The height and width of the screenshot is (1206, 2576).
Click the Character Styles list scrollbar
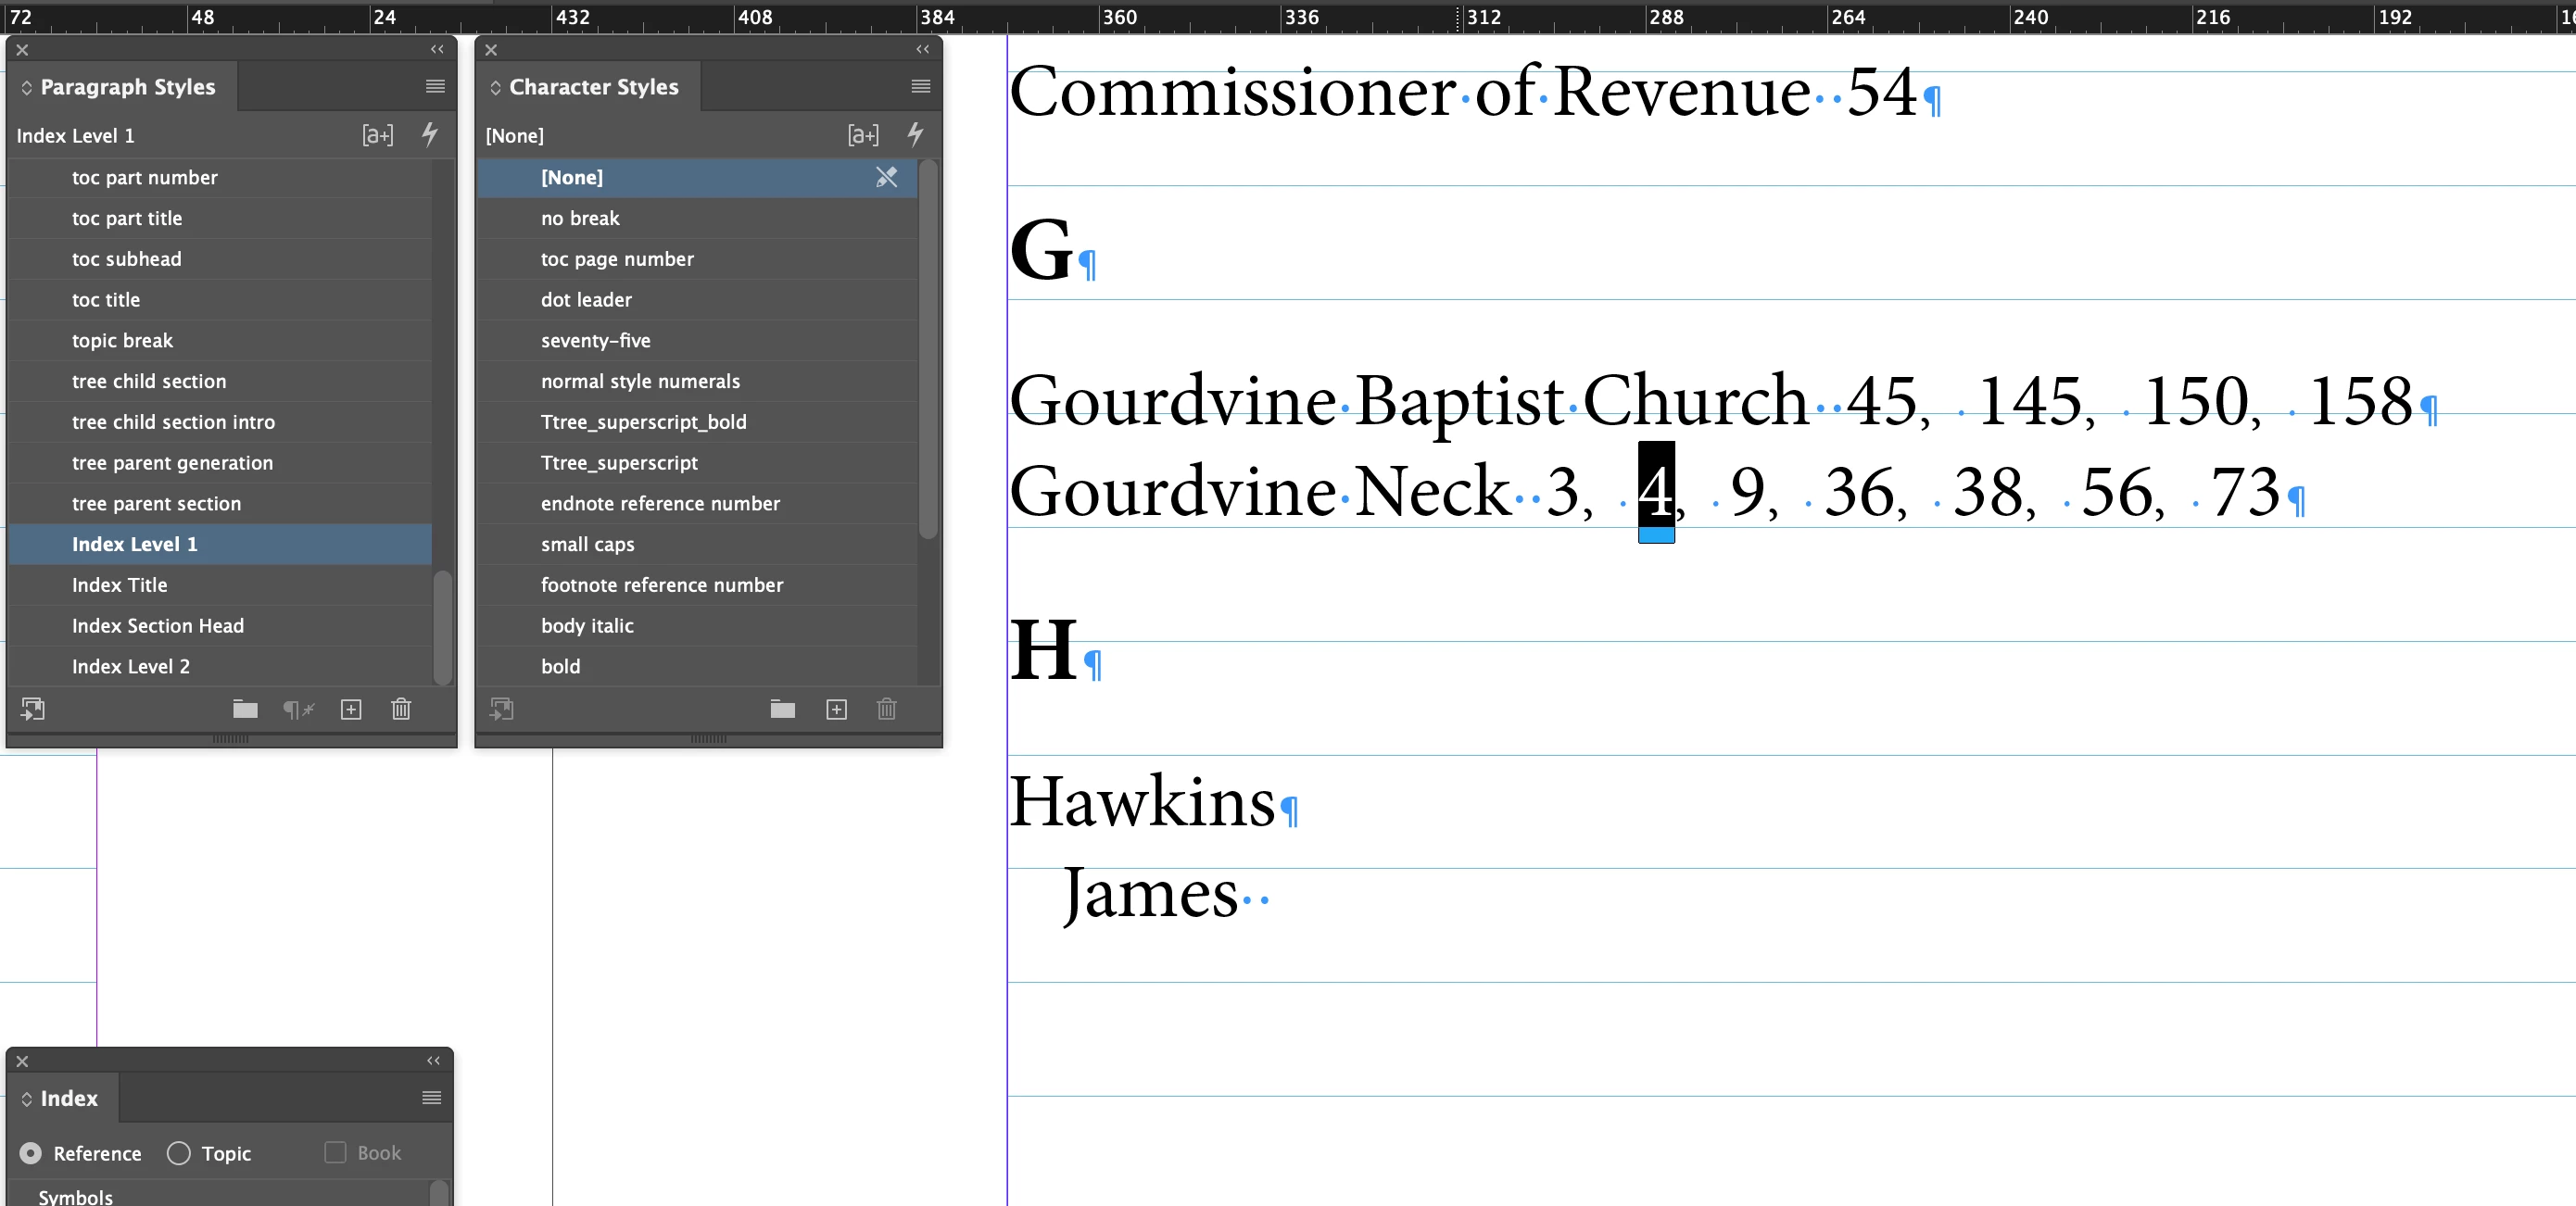[x=928, y=350]
